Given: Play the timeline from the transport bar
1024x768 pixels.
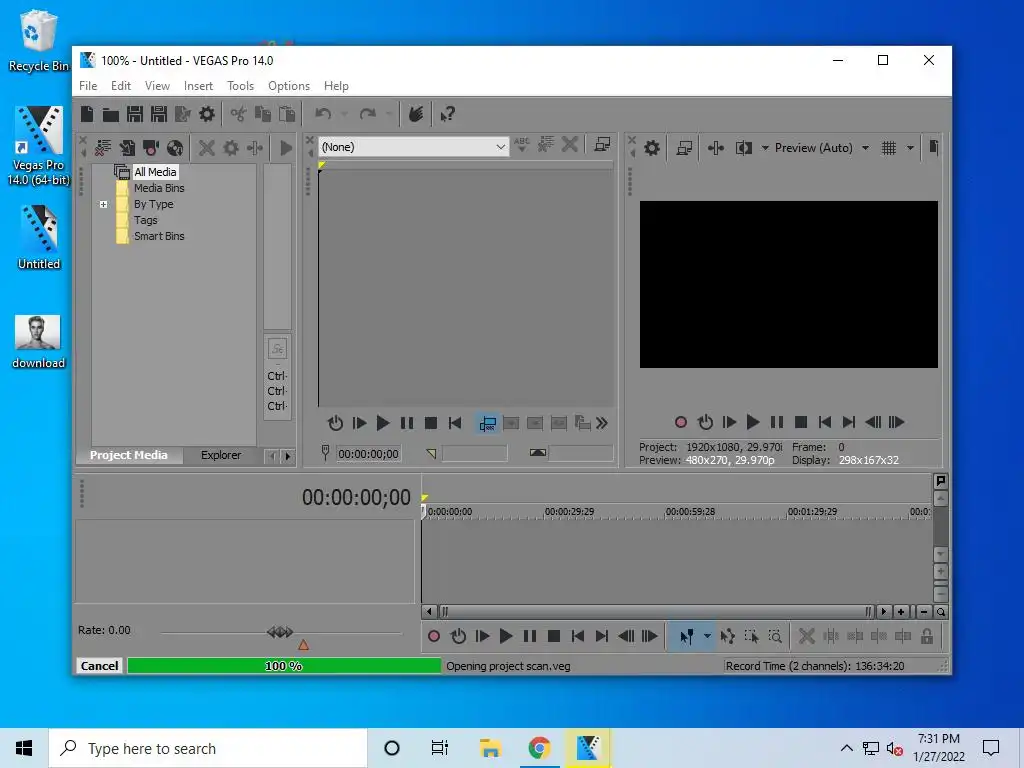Looking at the screenshot, I should 505,636.
